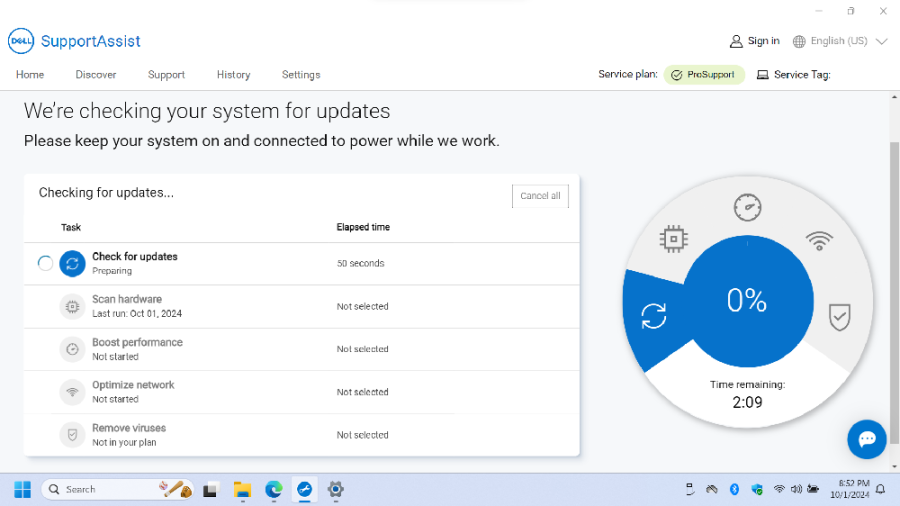900x506 pixels.
Task: Click the ProSupport service plan badge
Action: [x=704, y=75]
